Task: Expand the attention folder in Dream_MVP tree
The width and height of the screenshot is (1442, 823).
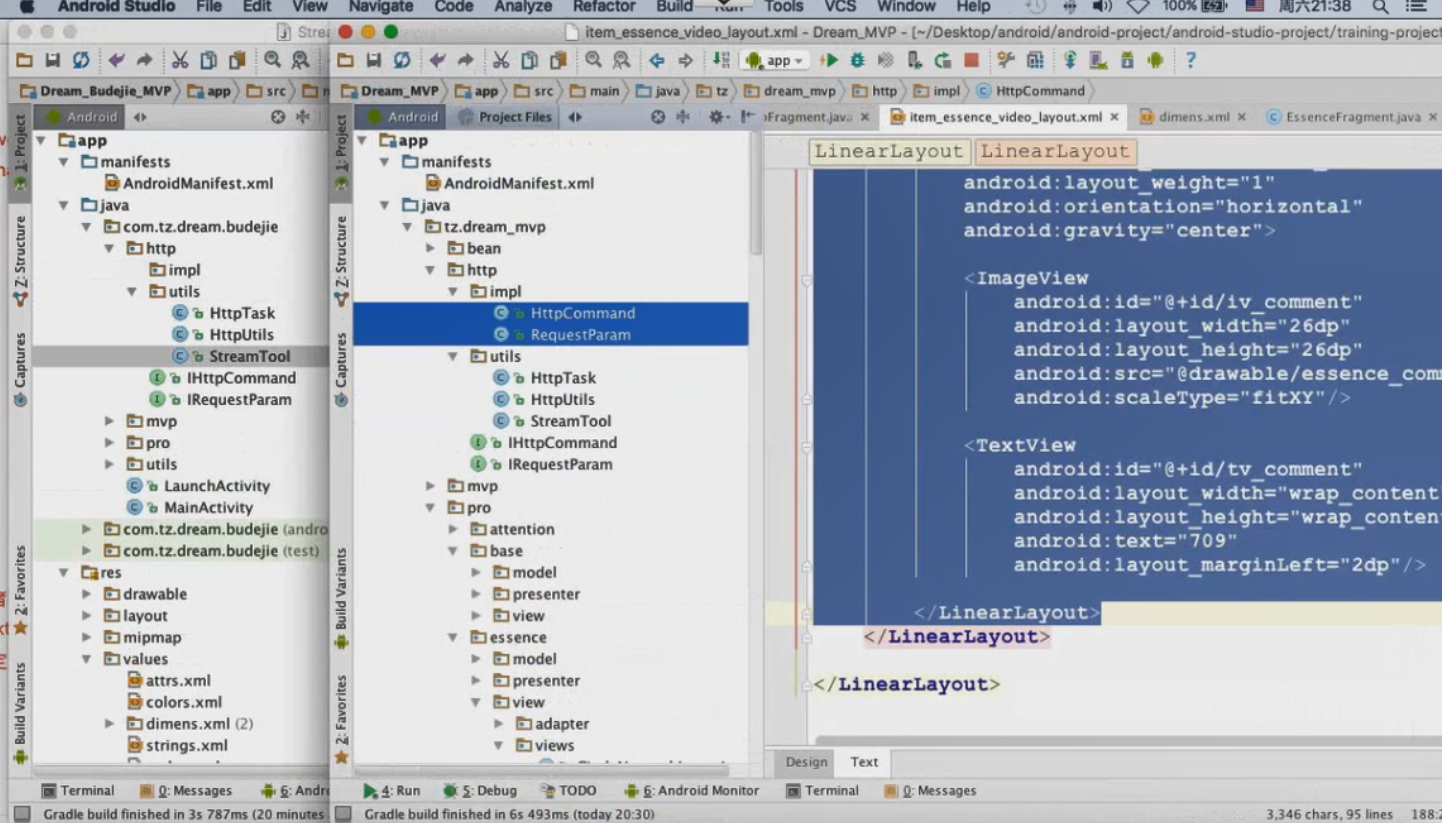Action: (x=452, y=529)
